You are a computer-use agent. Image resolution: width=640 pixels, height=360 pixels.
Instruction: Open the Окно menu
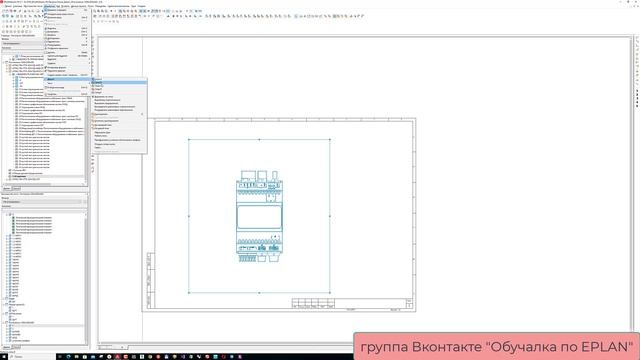point(133,6)
